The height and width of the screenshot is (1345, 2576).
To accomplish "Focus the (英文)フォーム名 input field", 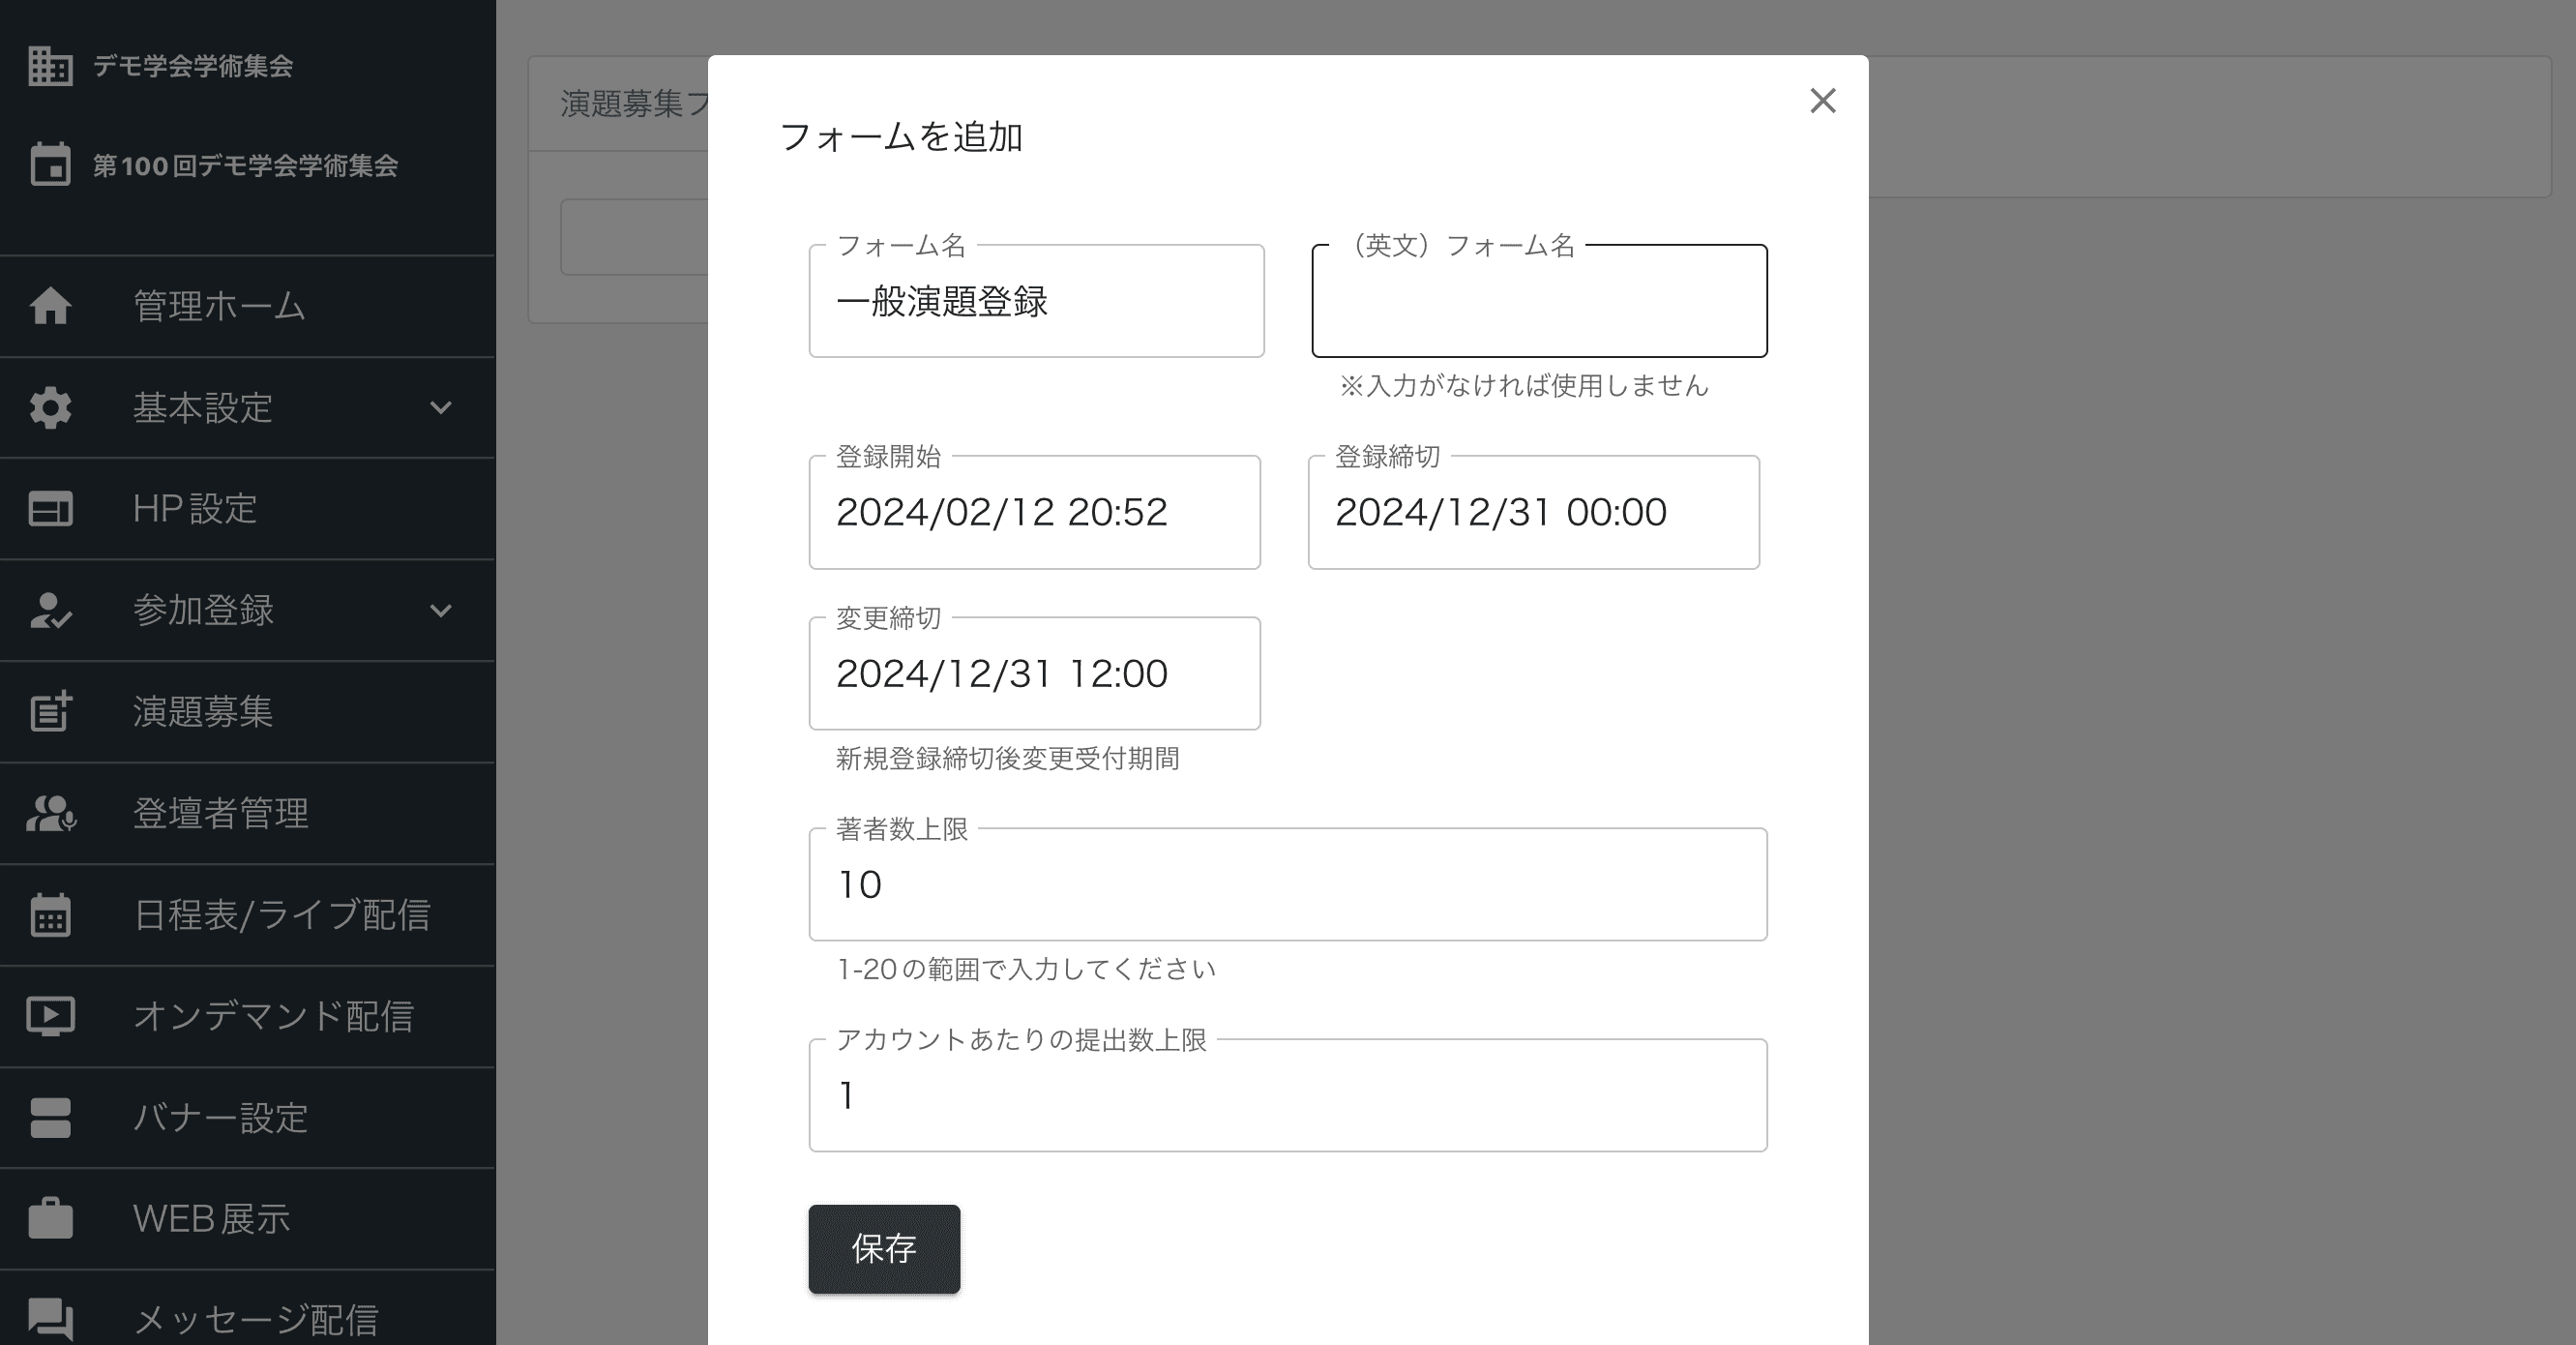I will pyautogui.click(x=1539, y=301).
